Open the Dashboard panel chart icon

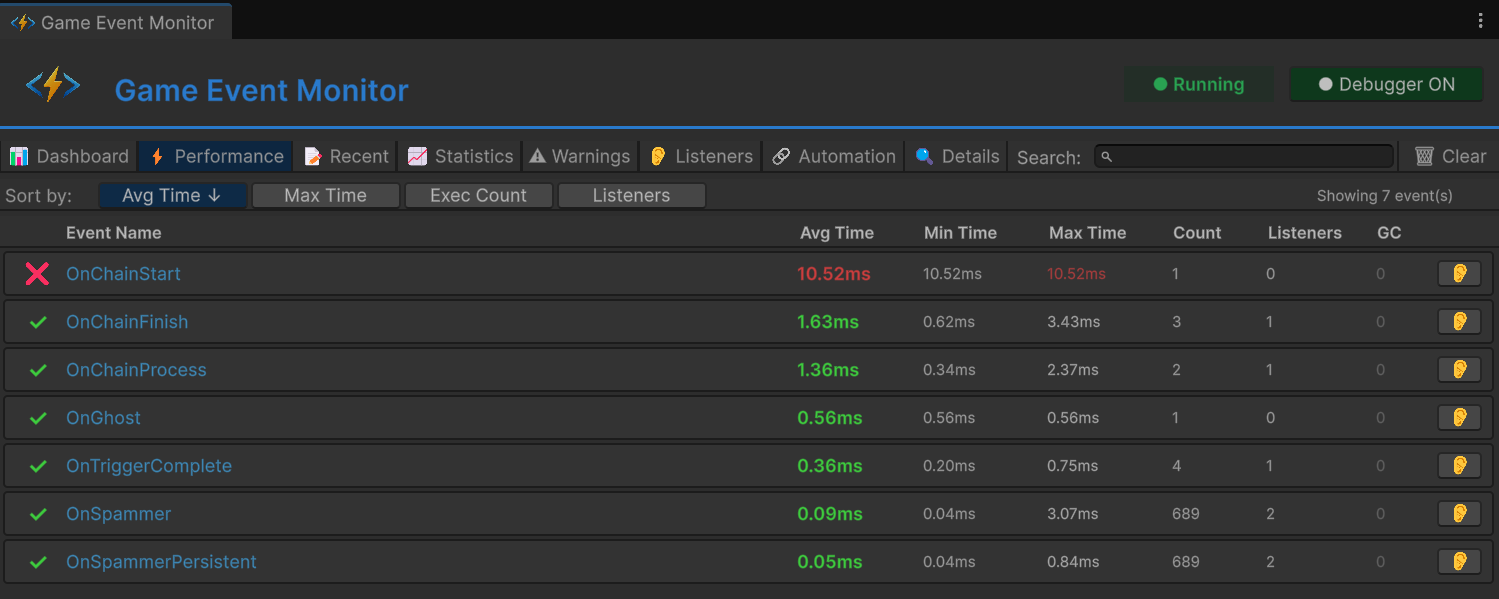point(21,156)
